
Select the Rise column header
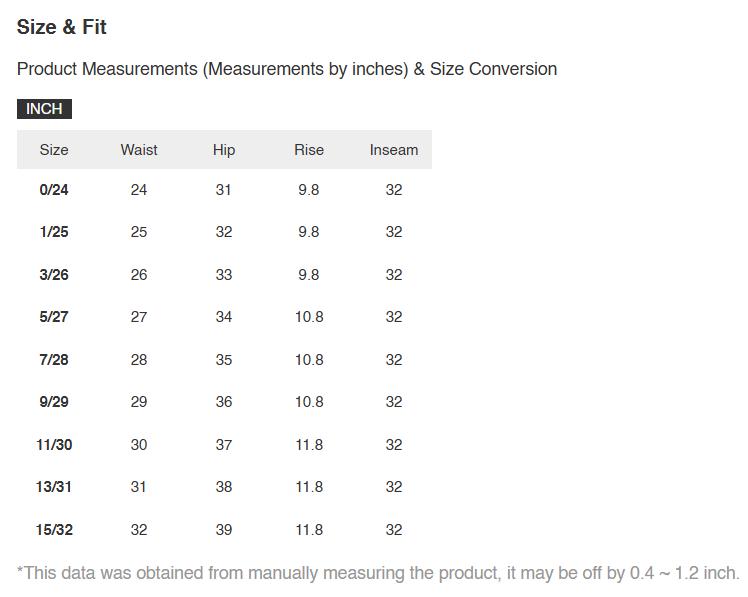(309, 150)
